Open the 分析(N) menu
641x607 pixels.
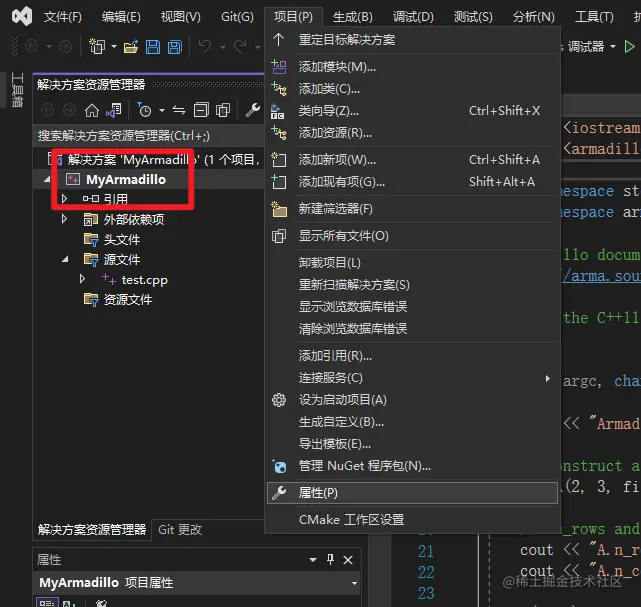point(533,17)
